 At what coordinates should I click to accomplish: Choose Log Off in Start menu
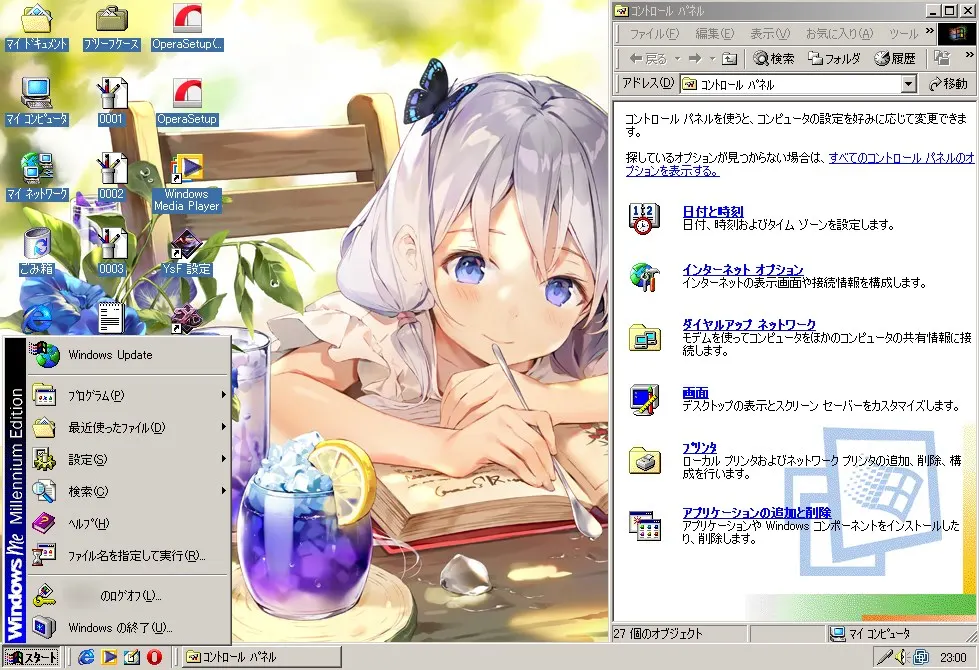128,596
